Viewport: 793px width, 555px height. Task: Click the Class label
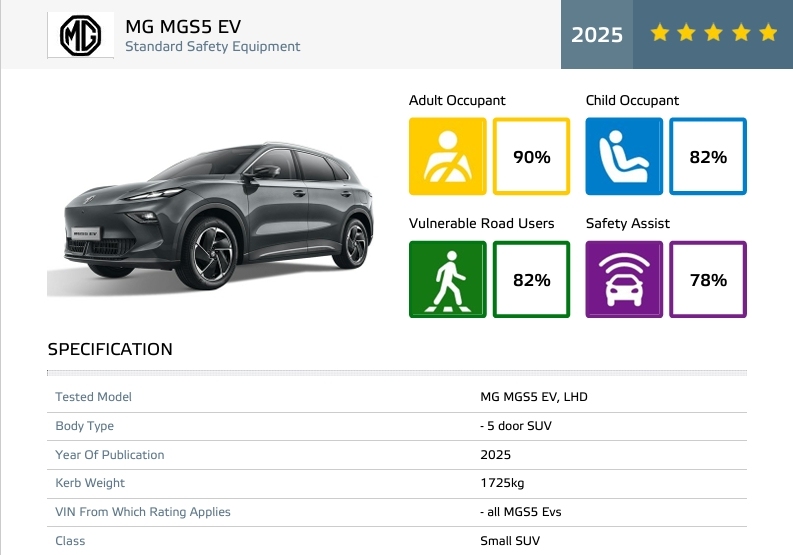click(70, 541)
